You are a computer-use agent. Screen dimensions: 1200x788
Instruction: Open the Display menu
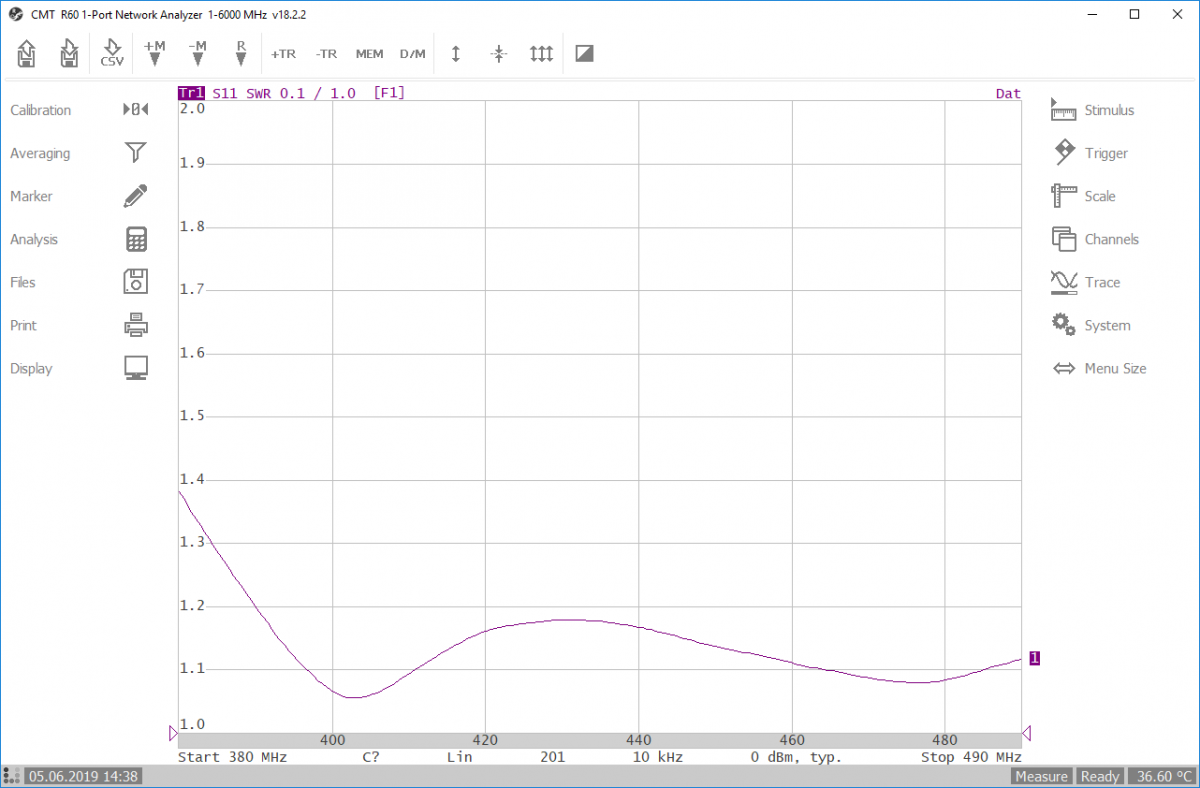[79, 368]
